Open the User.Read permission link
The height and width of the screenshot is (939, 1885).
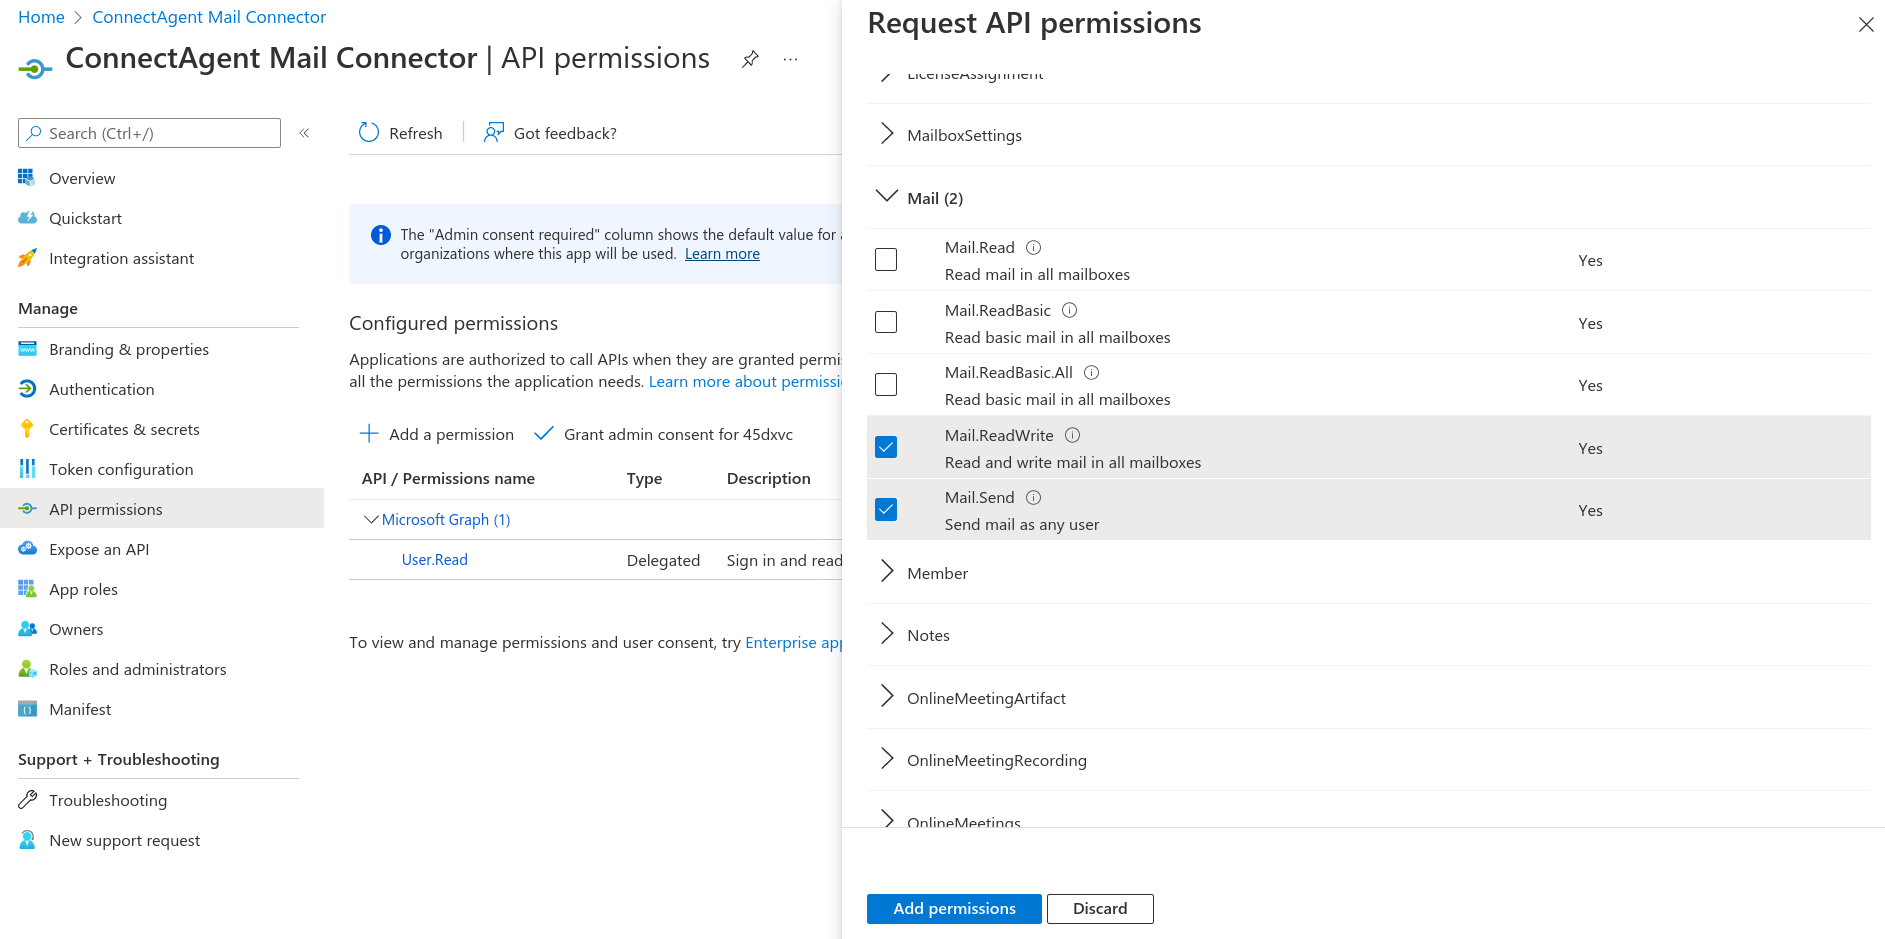point(435,560)
